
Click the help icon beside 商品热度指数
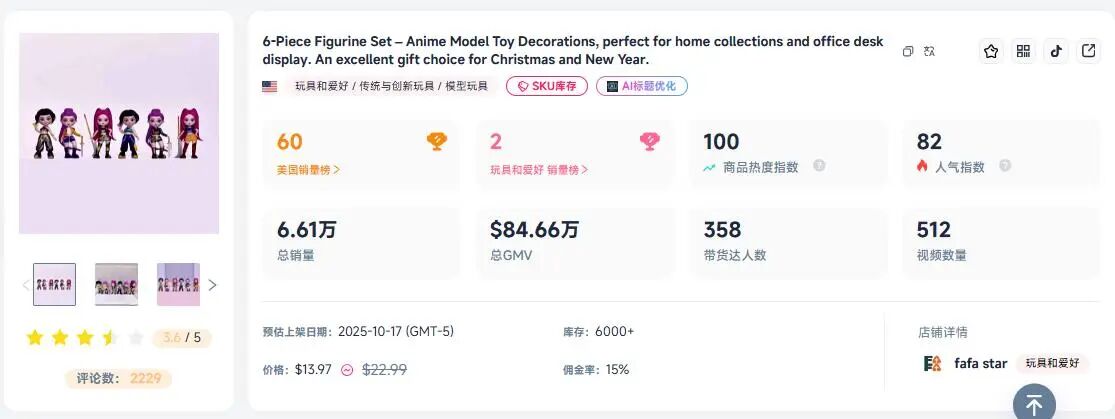click(x=819, y=167)
